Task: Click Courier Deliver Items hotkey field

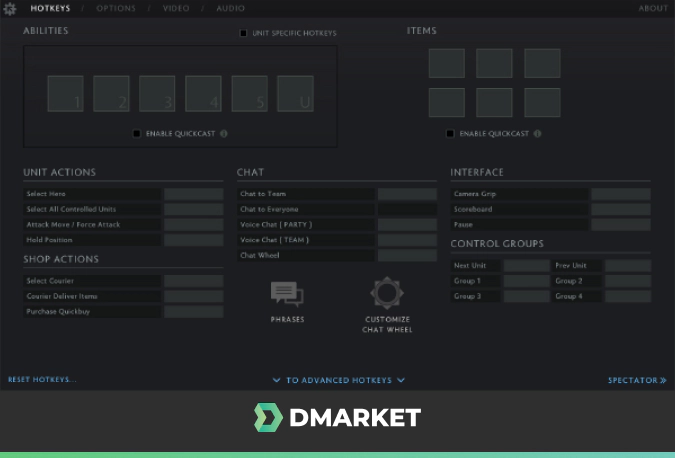Action: tap(194, 296)
